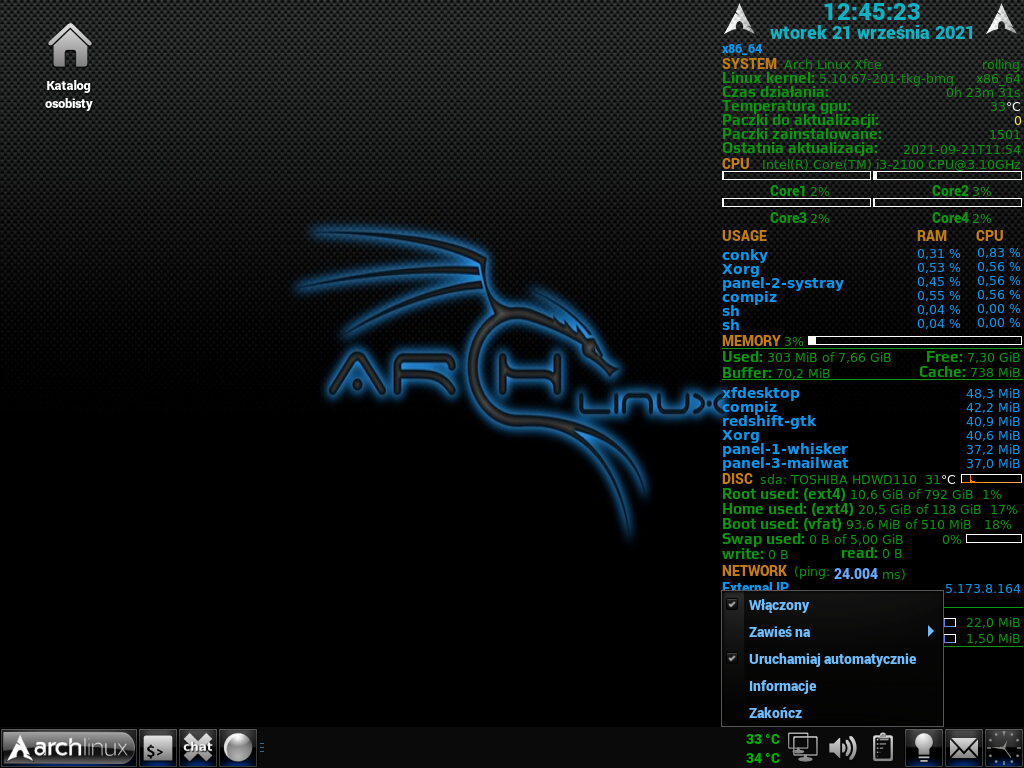Open the mail watcher envelope icon

point(964,748)
